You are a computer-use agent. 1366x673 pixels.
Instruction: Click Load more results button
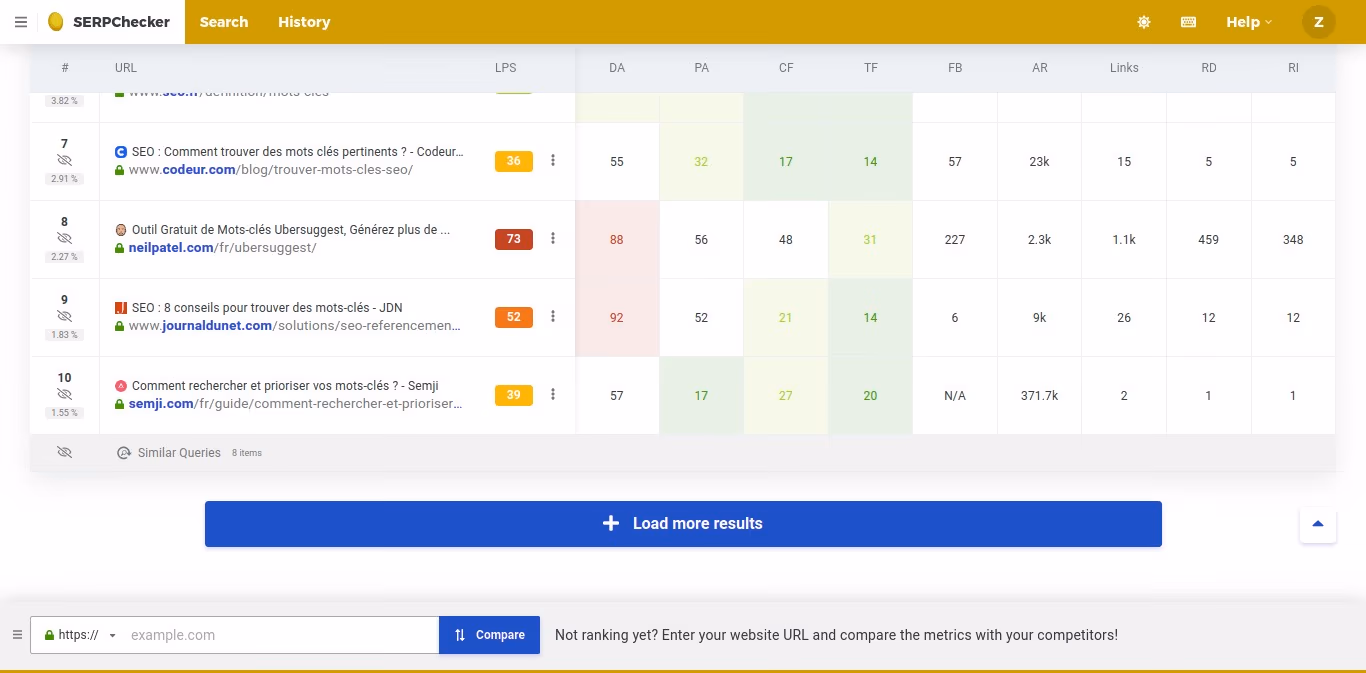pos(683,524)
